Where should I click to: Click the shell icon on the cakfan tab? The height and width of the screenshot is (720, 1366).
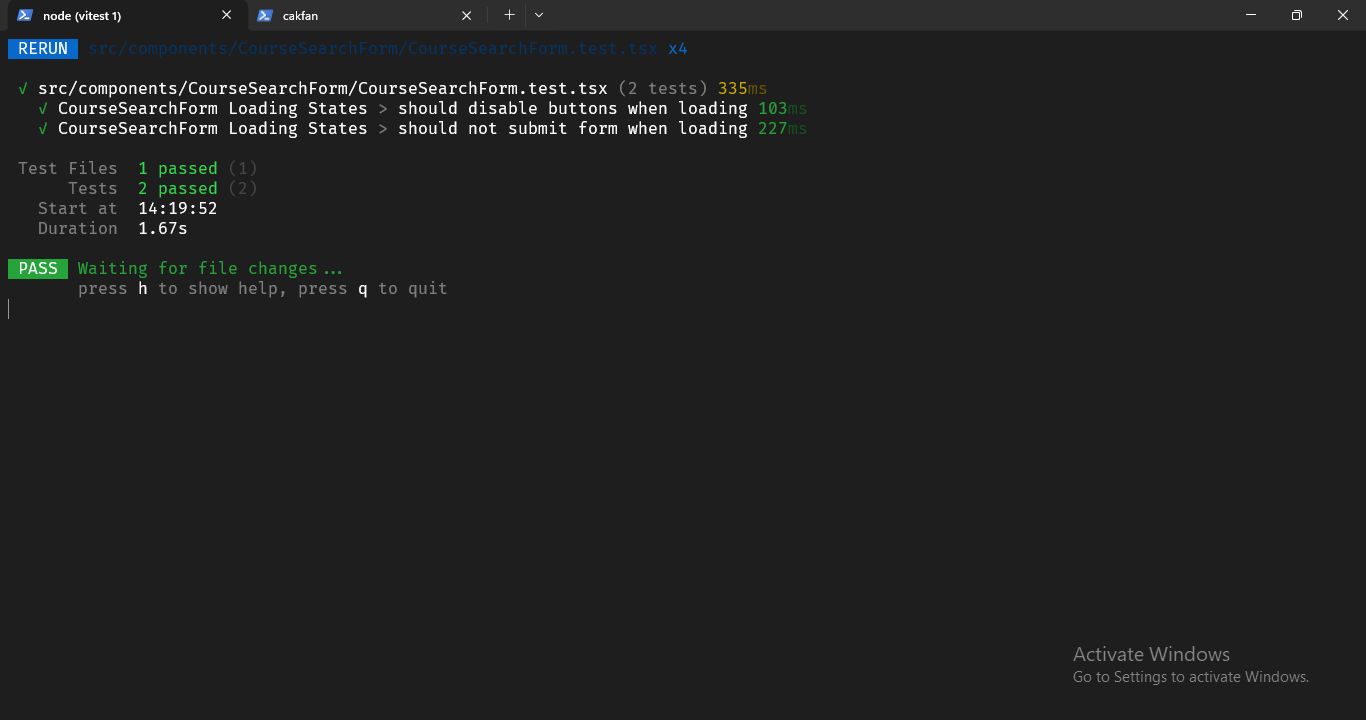tap(264, 15)
